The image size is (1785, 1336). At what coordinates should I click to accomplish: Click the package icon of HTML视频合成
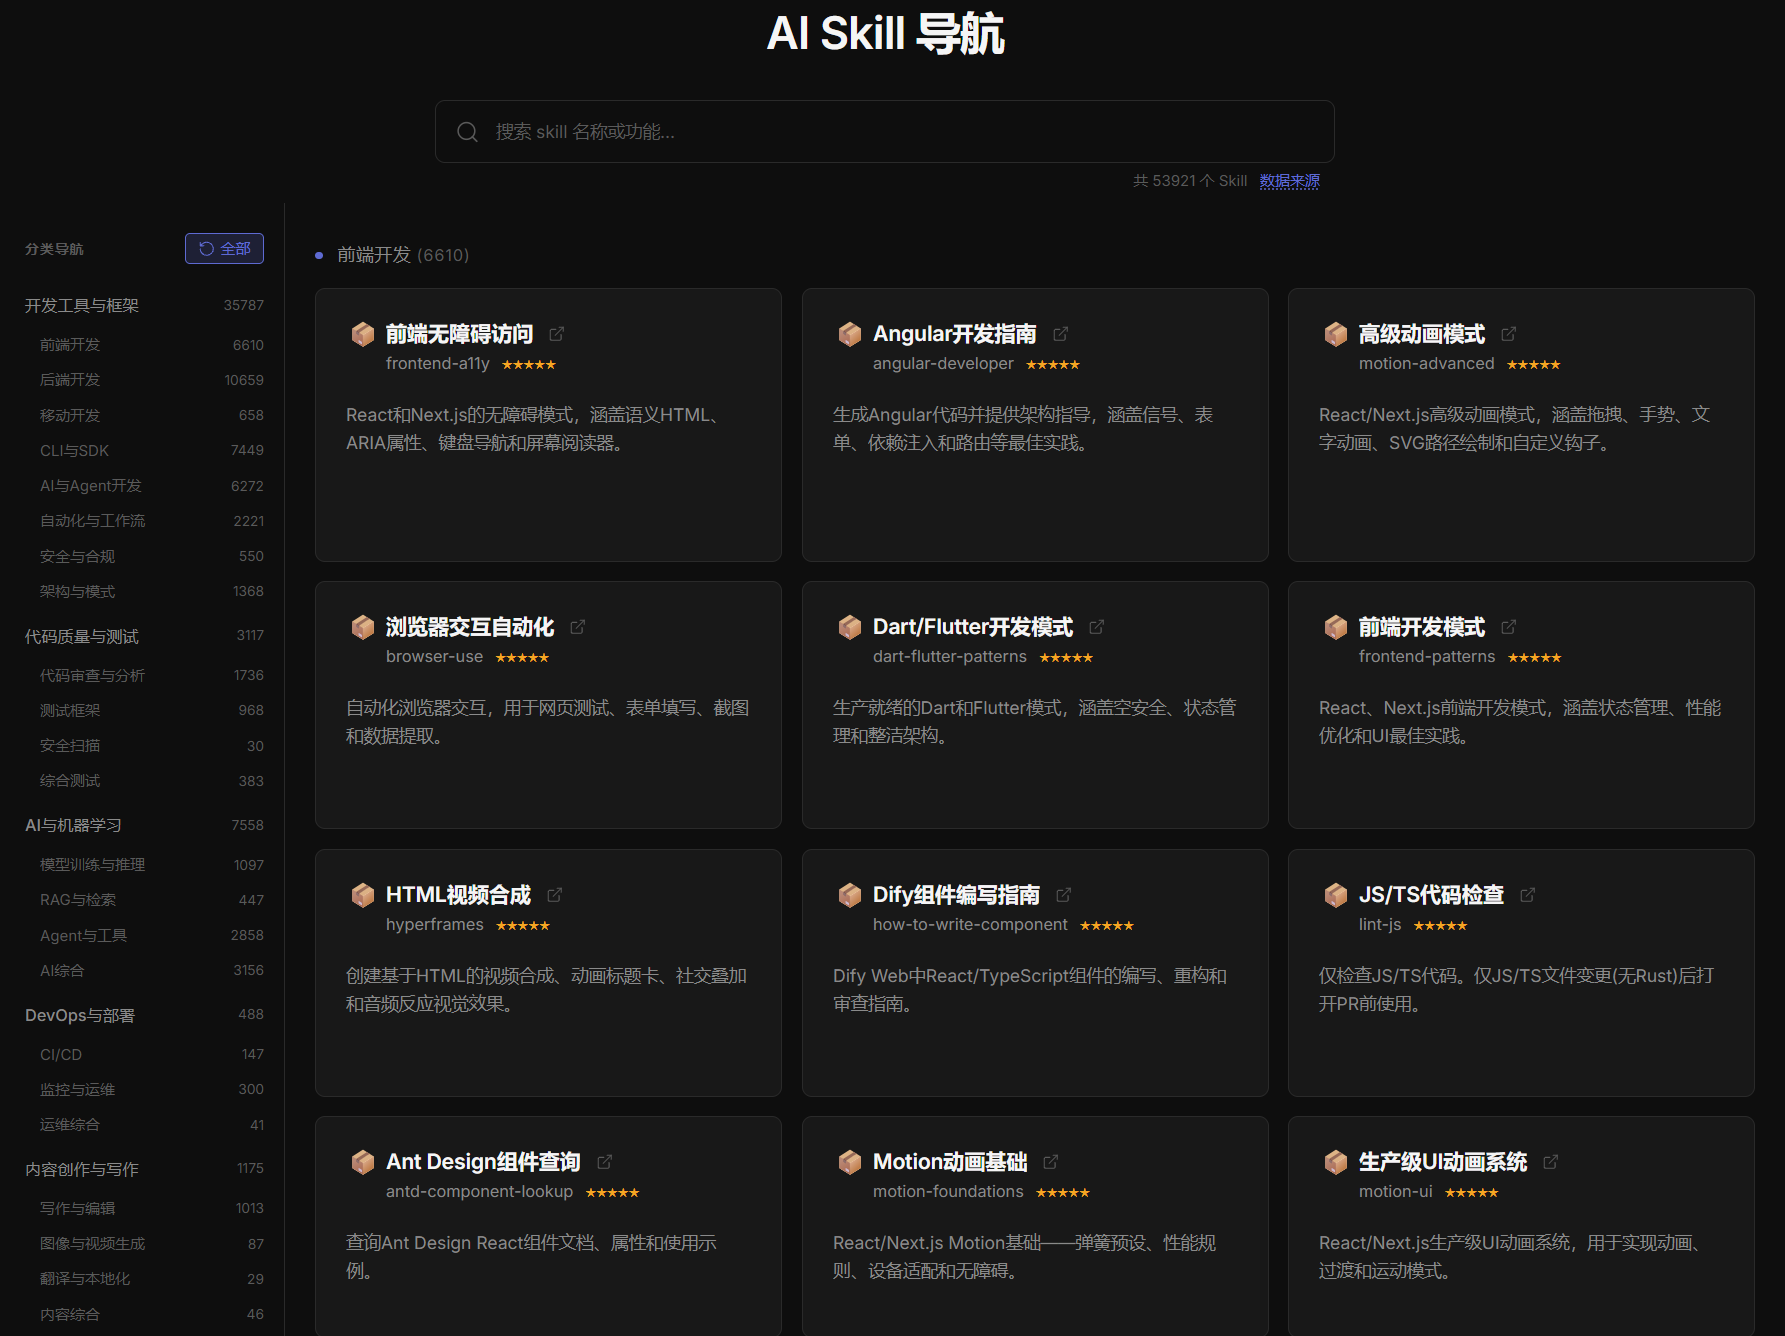(363, 895)
